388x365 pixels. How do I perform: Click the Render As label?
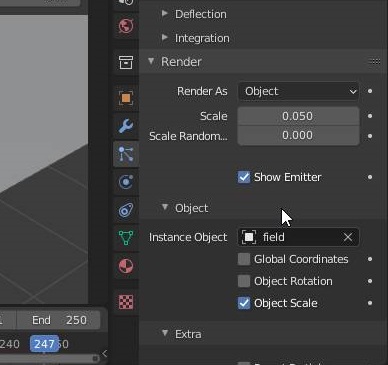pyautogui.click(x=202, y=91)
